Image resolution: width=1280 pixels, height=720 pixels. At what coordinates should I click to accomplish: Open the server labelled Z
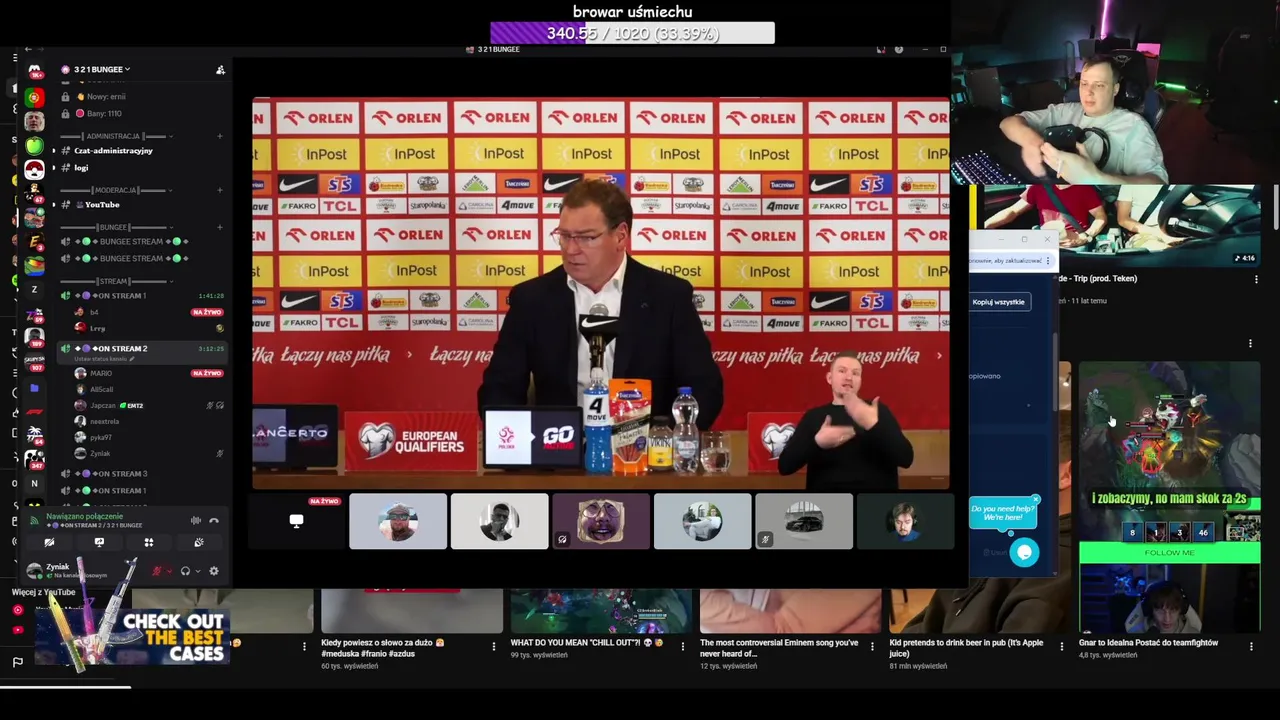tap(34, 289)
